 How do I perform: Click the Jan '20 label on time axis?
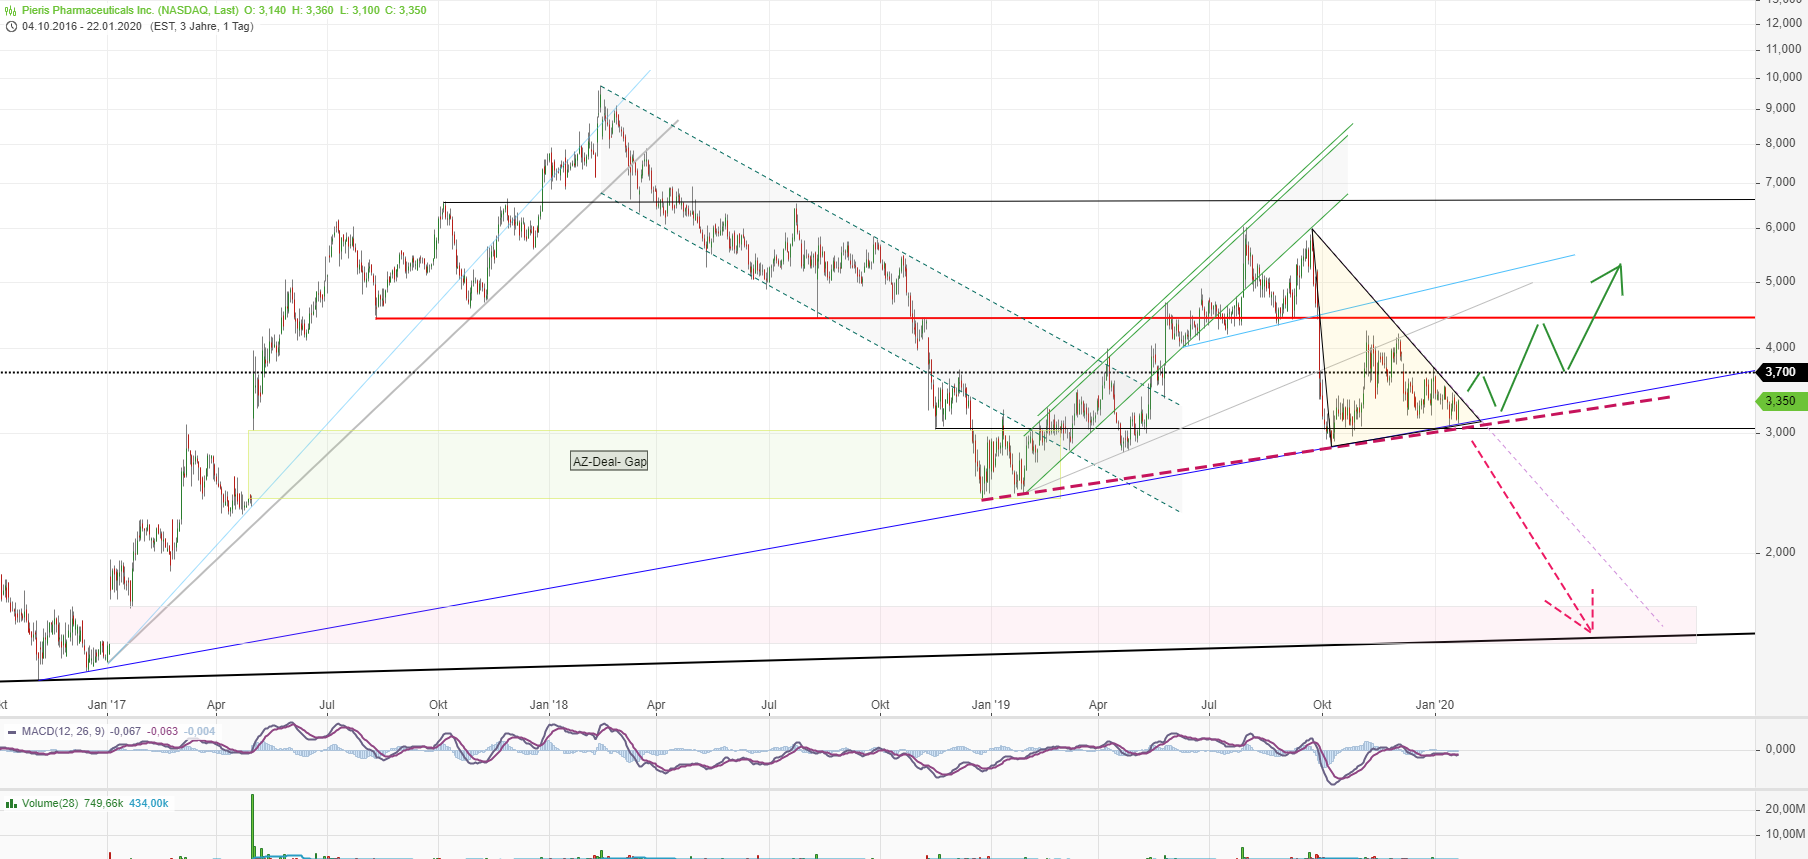click(x=1434, y=705)
